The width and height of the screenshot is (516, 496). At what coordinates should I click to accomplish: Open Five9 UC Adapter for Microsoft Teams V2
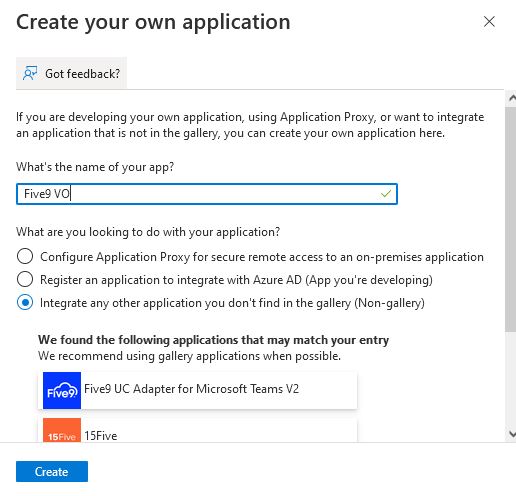click(197, 390)
